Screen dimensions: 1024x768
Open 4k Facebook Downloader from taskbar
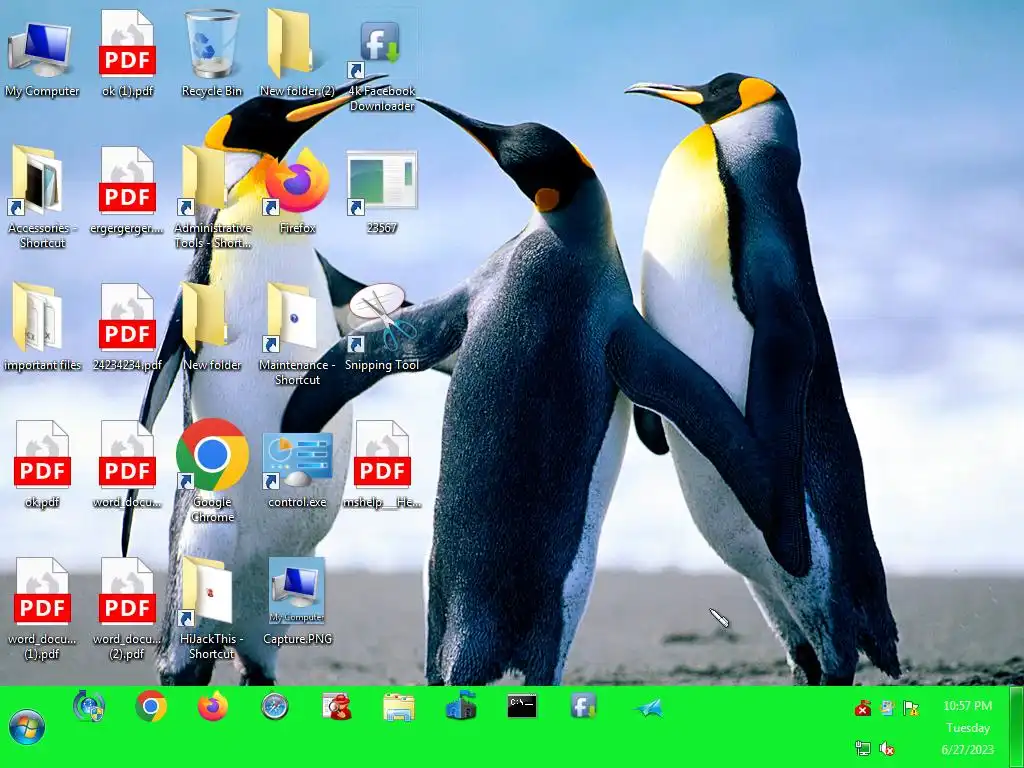pos(583,706)
